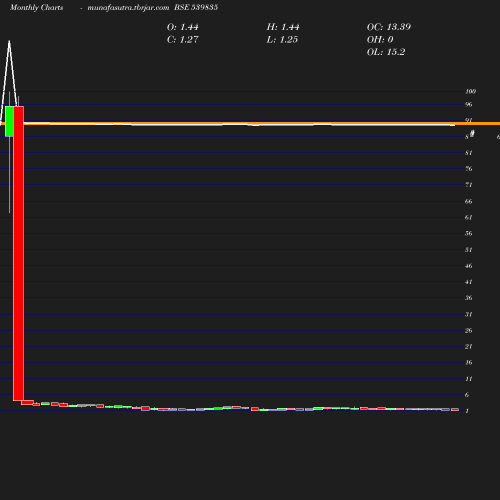Viewport: 500px width, 500px height.
Task: Select the high value 'H: 1.44'
Action: pyautogui.click(x=283, y=27)
